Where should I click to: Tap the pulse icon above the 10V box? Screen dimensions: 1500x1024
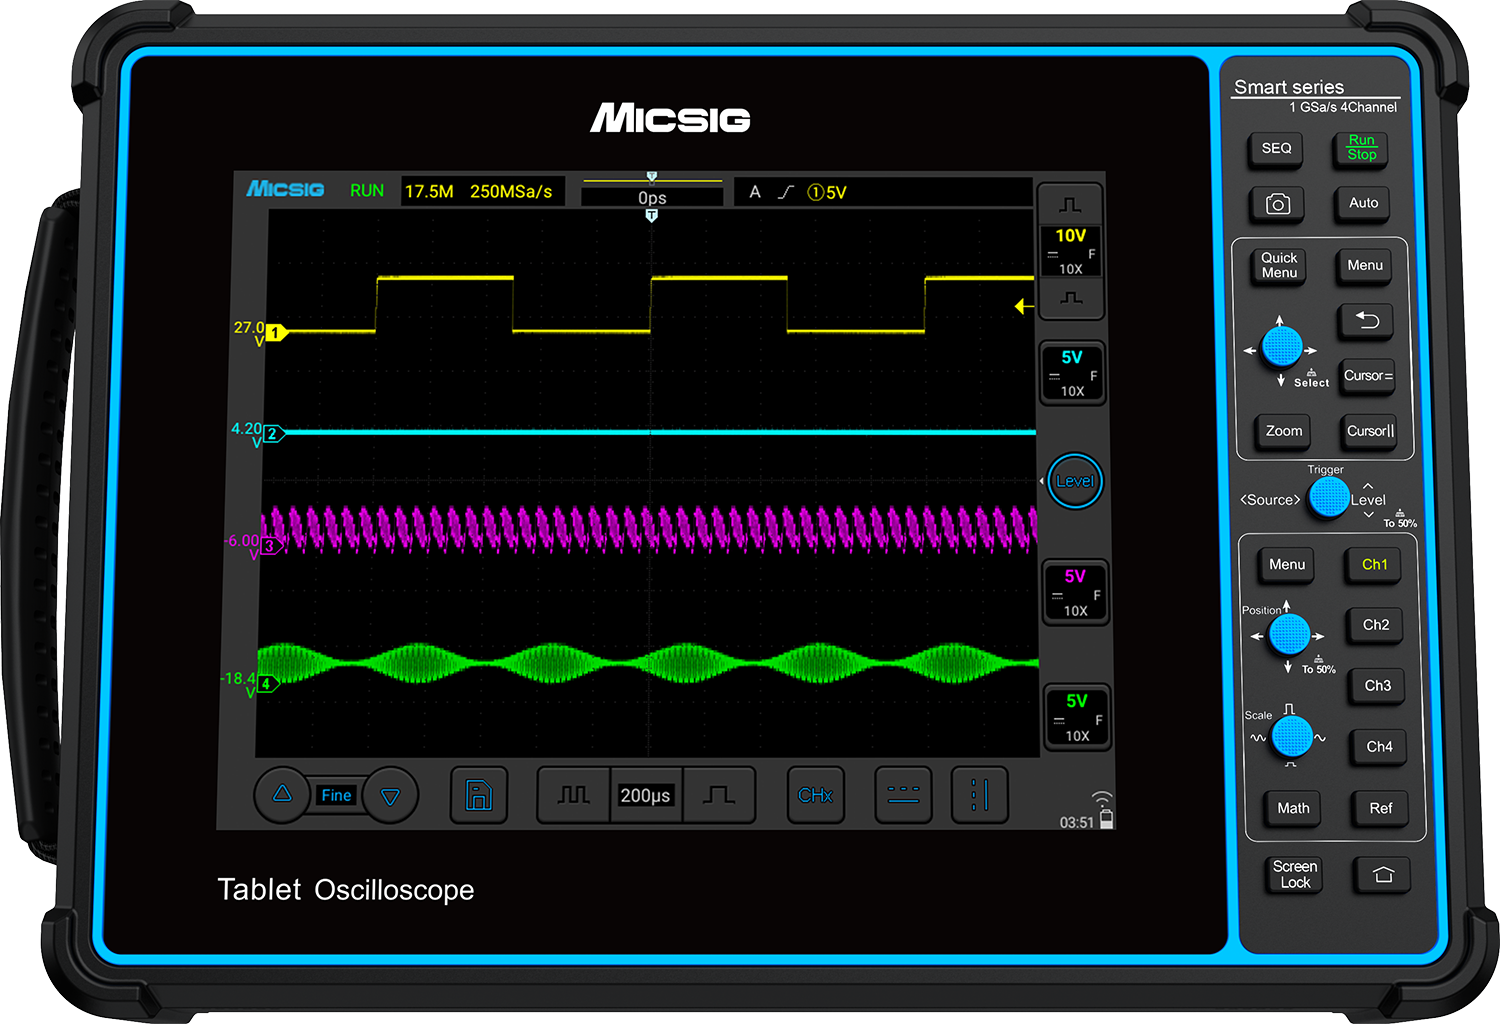coord(1070,205)
